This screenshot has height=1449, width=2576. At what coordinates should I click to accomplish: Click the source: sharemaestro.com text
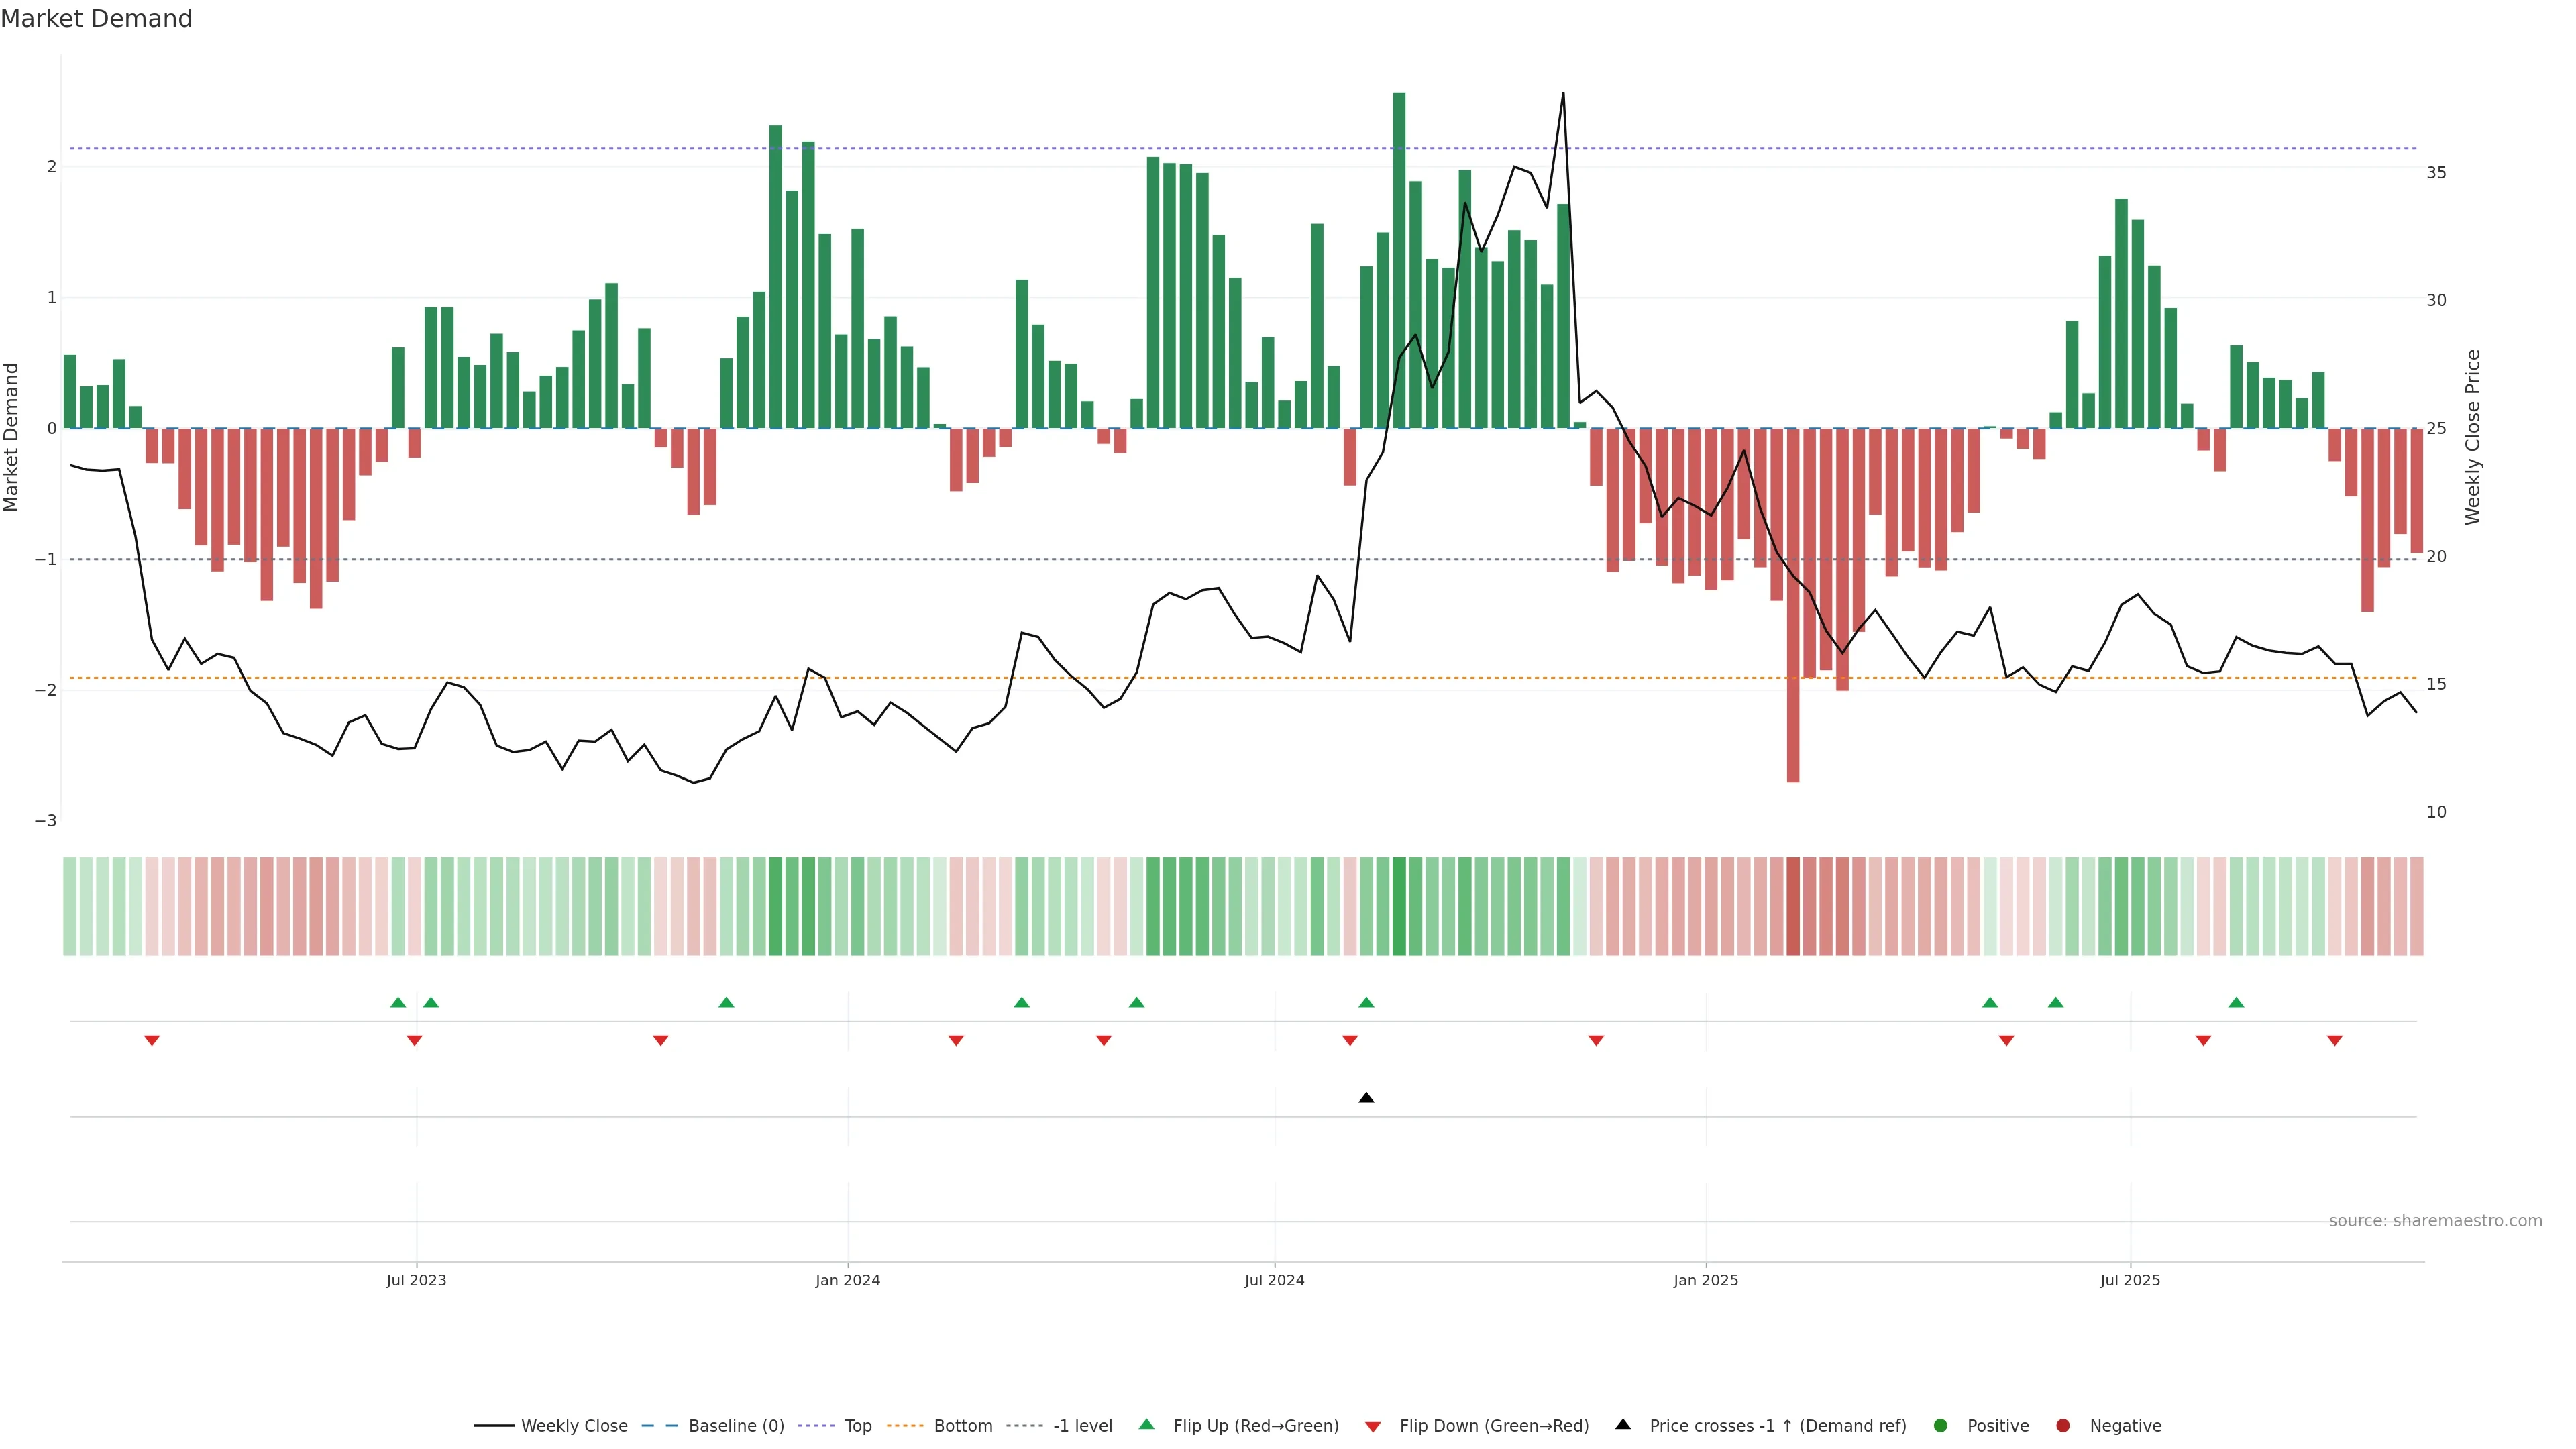tap(2435, 1220)
